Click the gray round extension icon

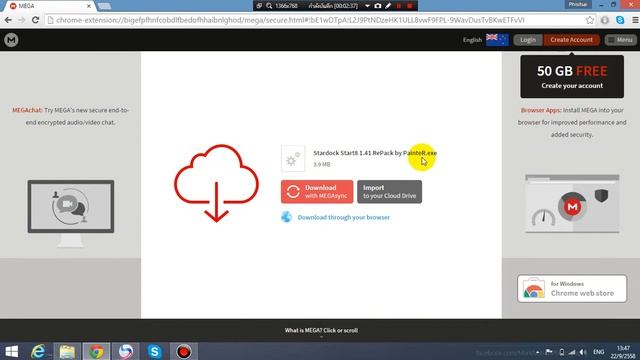pyautogui.click(x=605, y=20)
